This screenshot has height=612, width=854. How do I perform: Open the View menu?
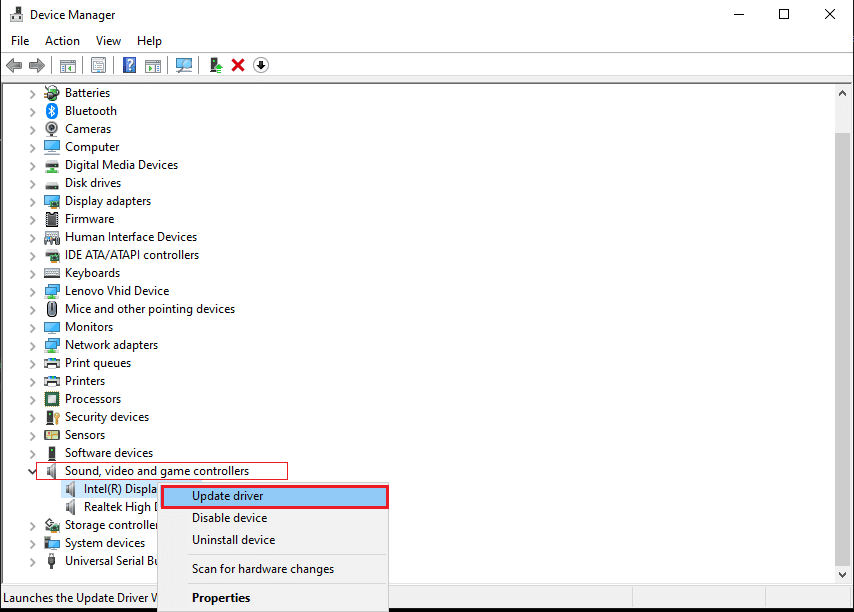[108, 41]
